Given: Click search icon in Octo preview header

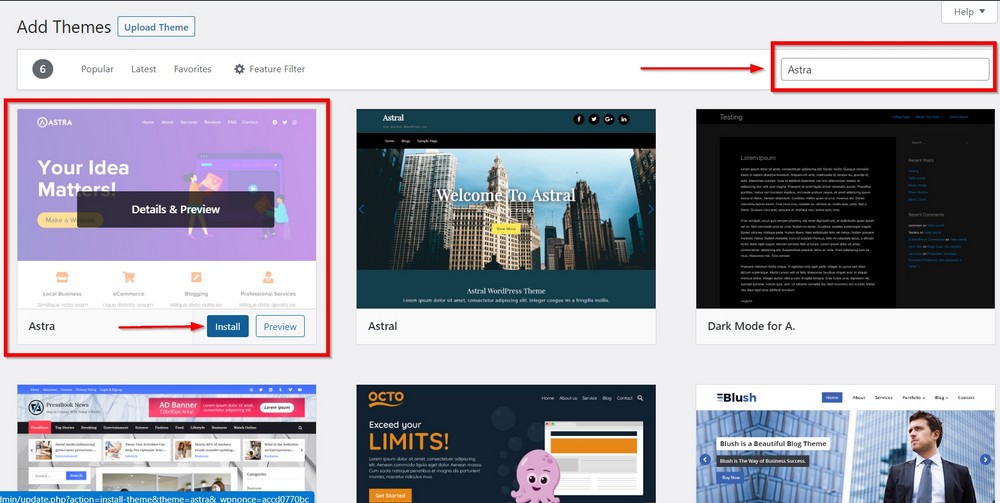Looking at the screenshot, I should coord(640,398).
